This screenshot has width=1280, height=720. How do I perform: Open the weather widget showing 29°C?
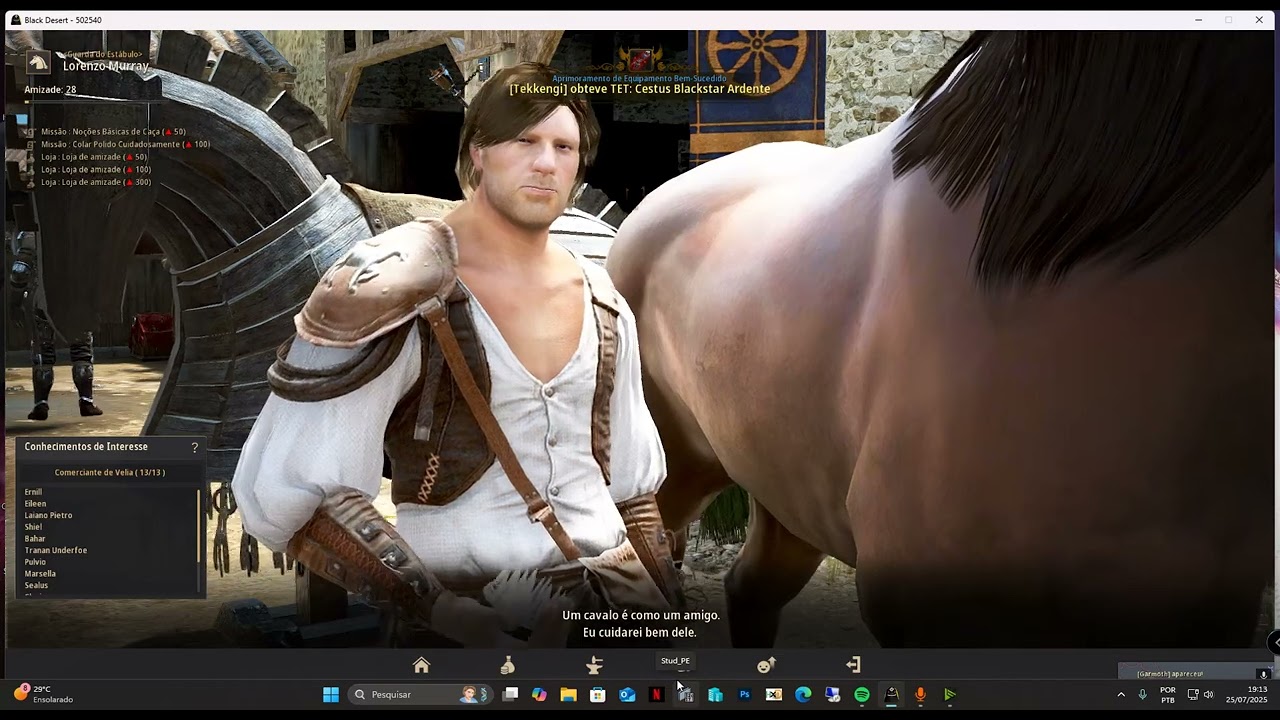pyautogui.click(x=45, y=694)
